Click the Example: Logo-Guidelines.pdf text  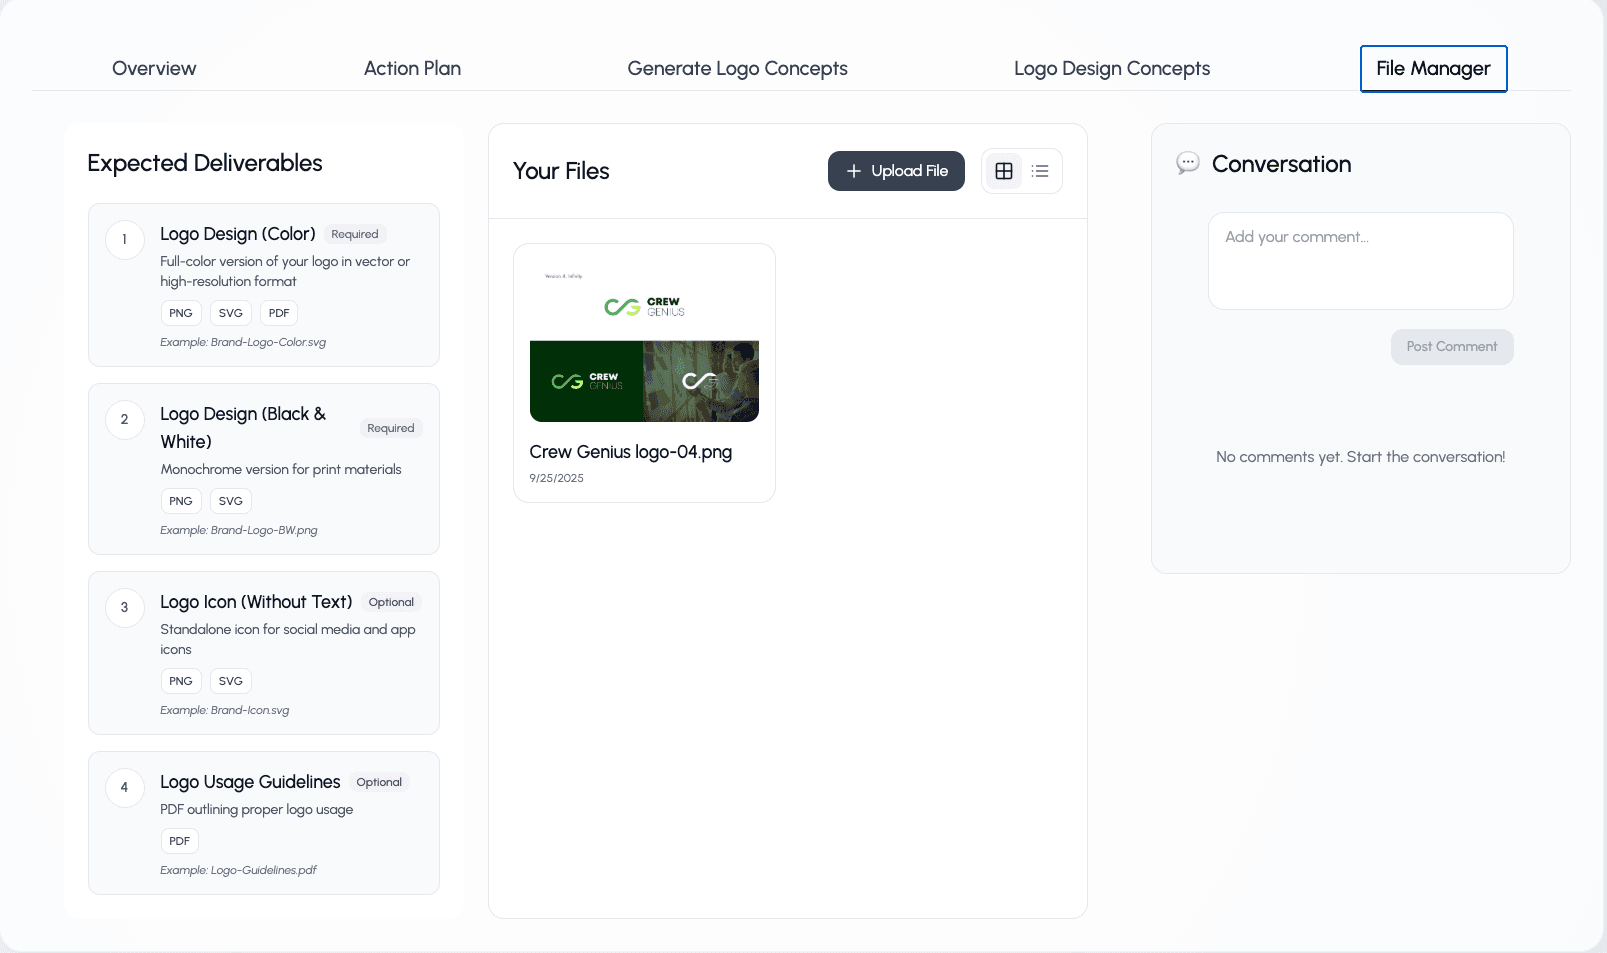click(238, 870)
